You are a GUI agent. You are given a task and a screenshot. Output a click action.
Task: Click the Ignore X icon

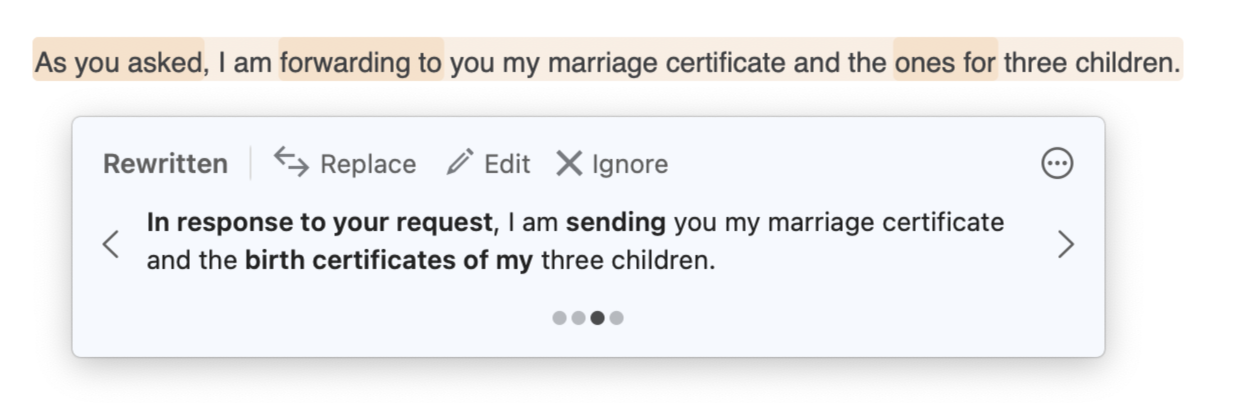(569, 163)
